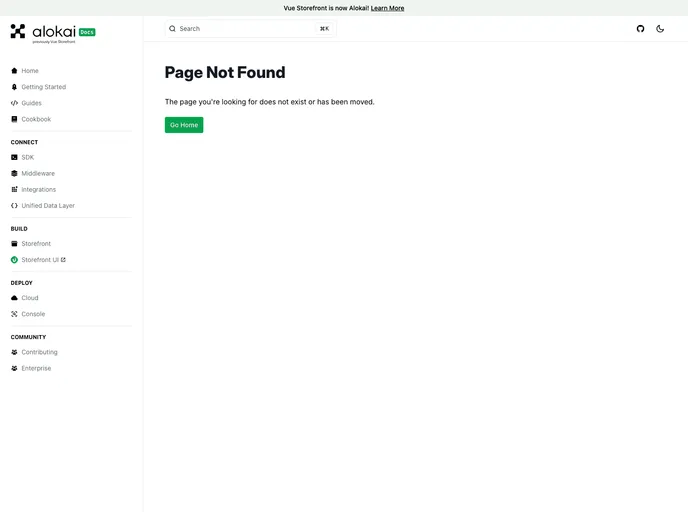Click the Contributing people icon

(14, 352)
